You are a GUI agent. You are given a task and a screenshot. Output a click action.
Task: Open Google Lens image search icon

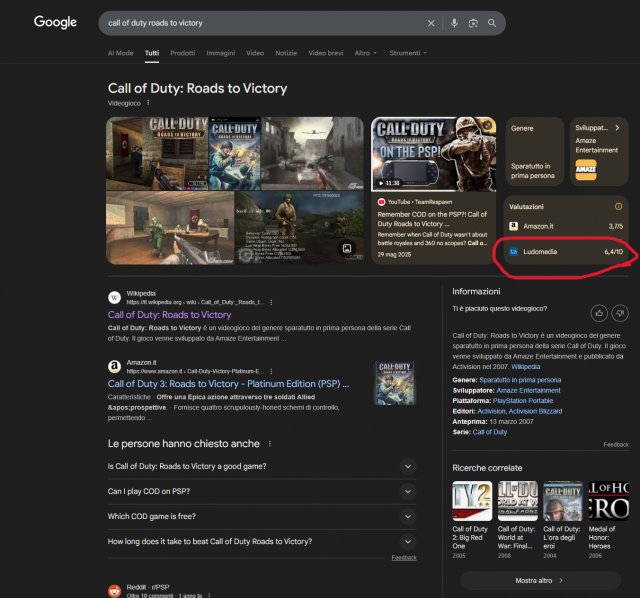[472, 23]
